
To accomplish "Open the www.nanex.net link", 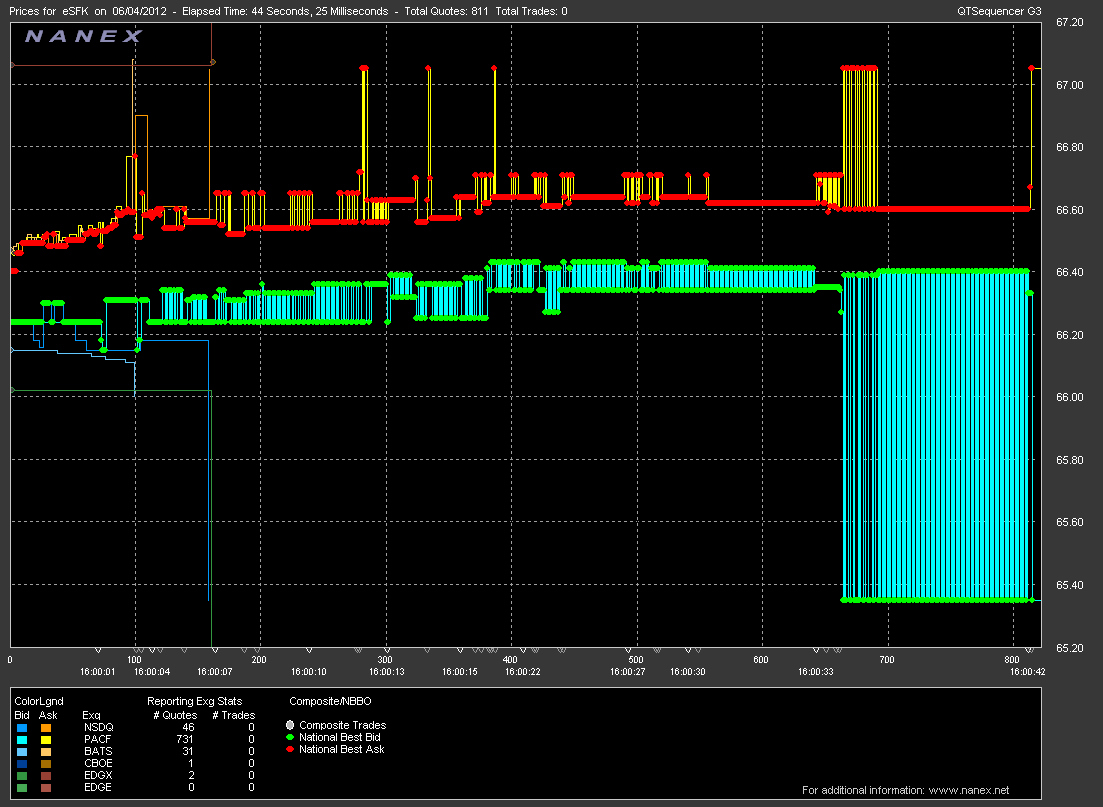I will coord(969,790).
